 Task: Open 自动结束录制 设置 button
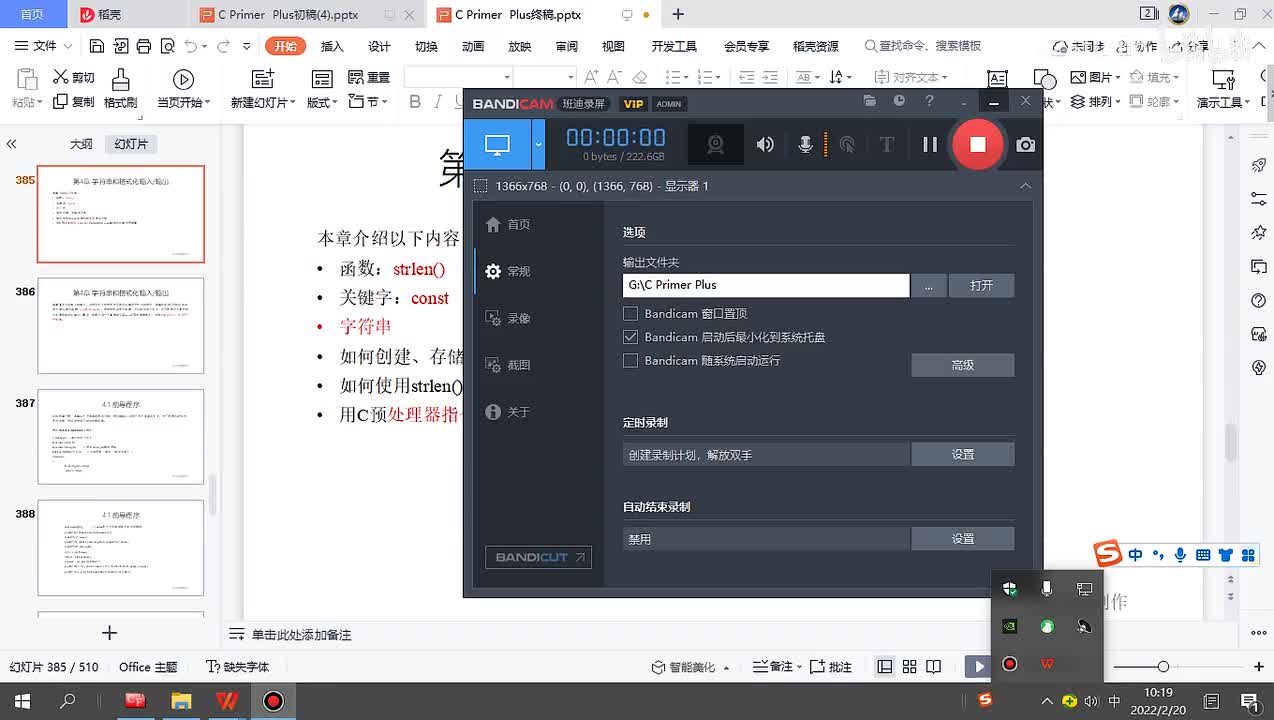pos(962,539)
